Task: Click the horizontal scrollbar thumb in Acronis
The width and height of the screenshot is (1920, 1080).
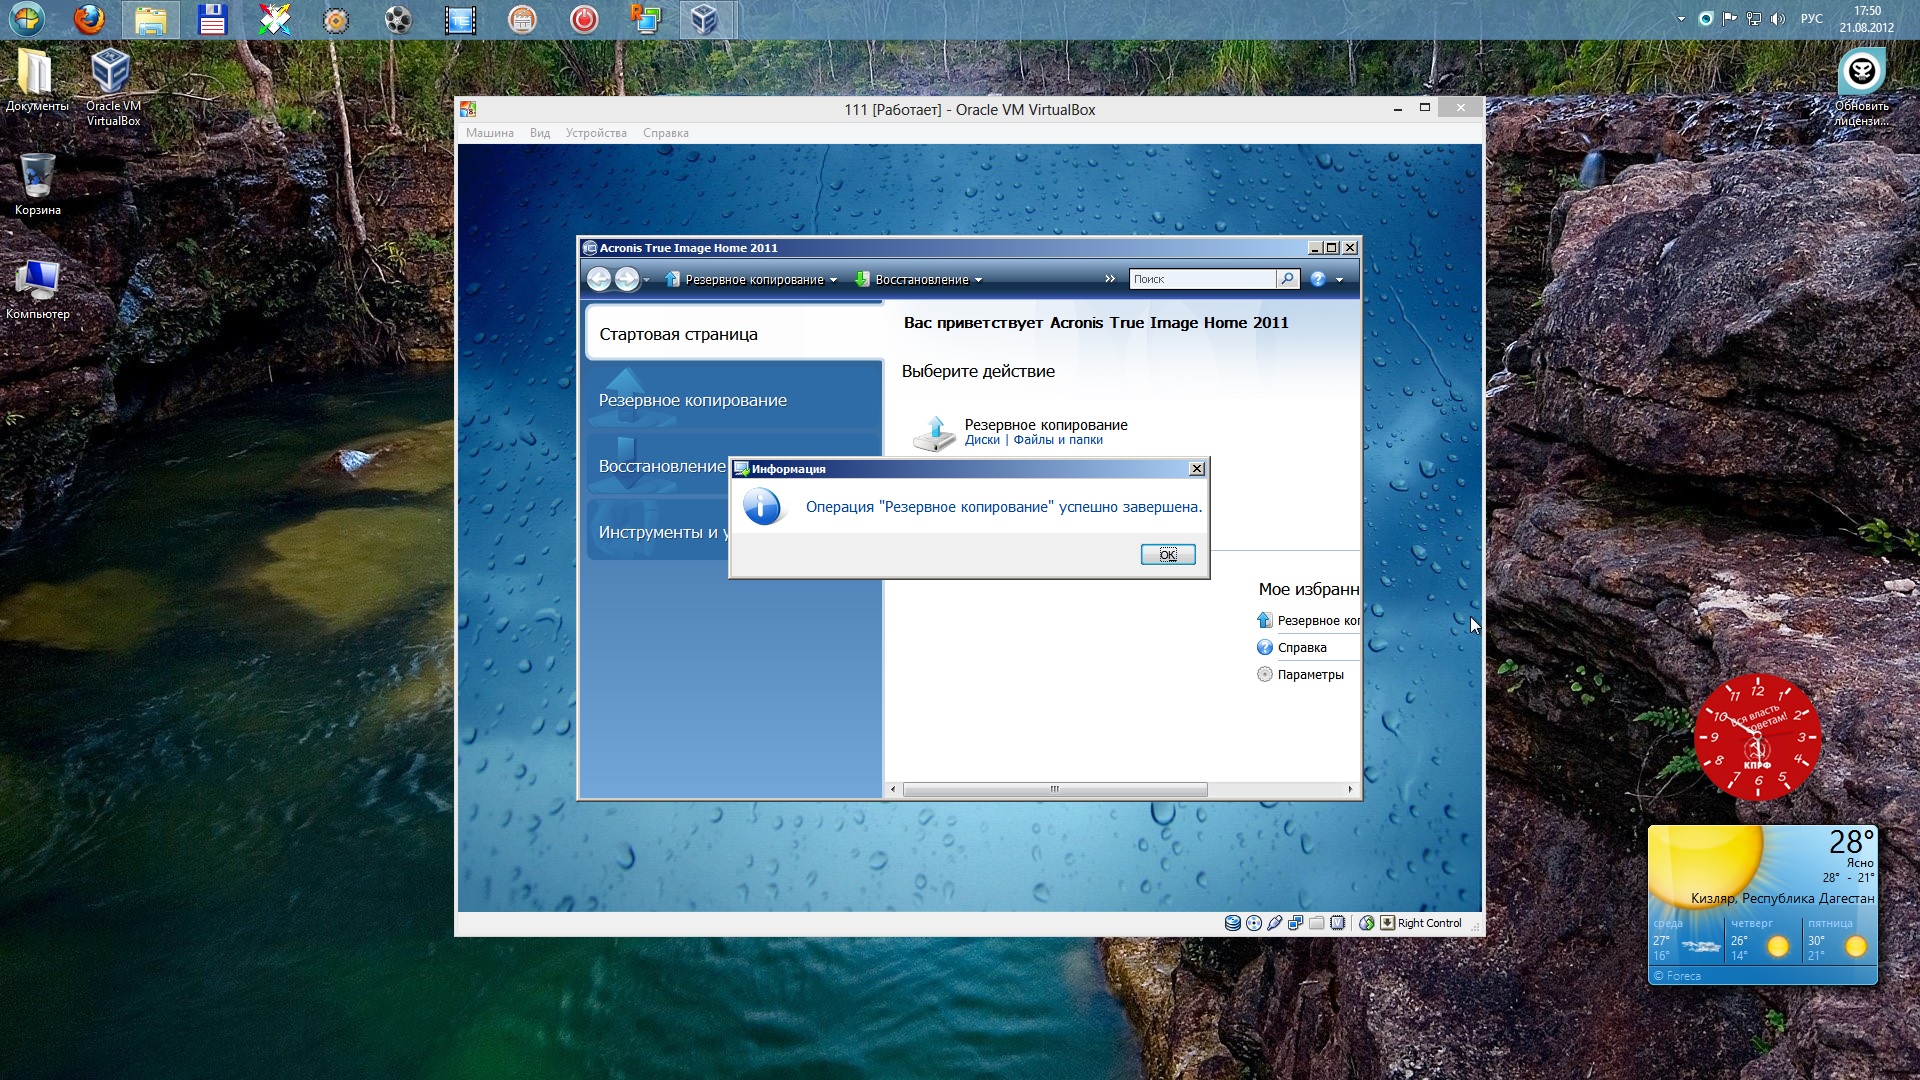Action: [x=1055, y=789]
